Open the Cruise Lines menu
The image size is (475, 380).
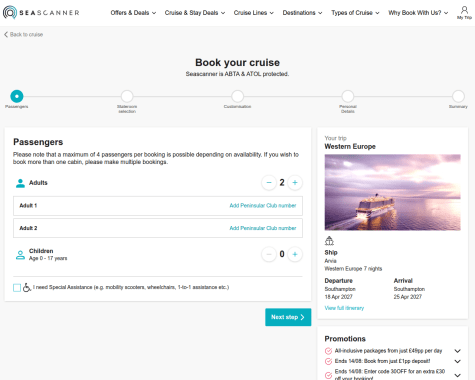tap(254, 13)
